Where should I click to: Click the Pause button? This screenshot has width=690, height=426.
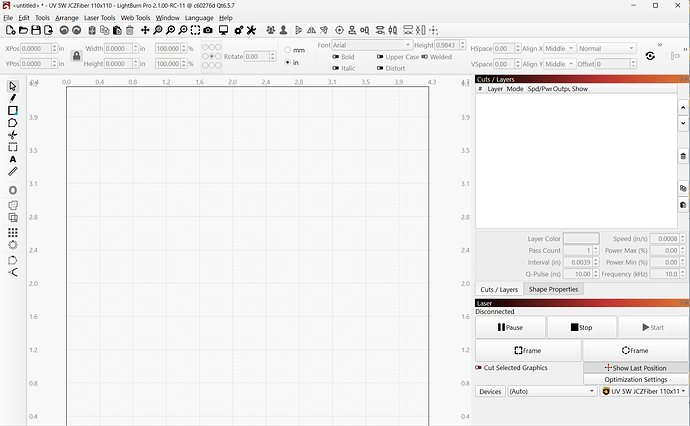click(510, 327)
